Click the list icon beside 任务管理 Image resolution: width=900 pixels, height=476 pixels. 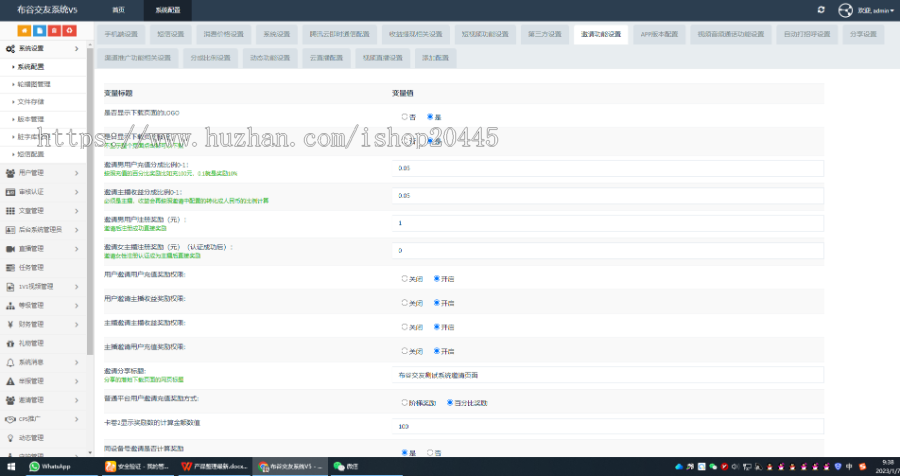click(10, 268)
